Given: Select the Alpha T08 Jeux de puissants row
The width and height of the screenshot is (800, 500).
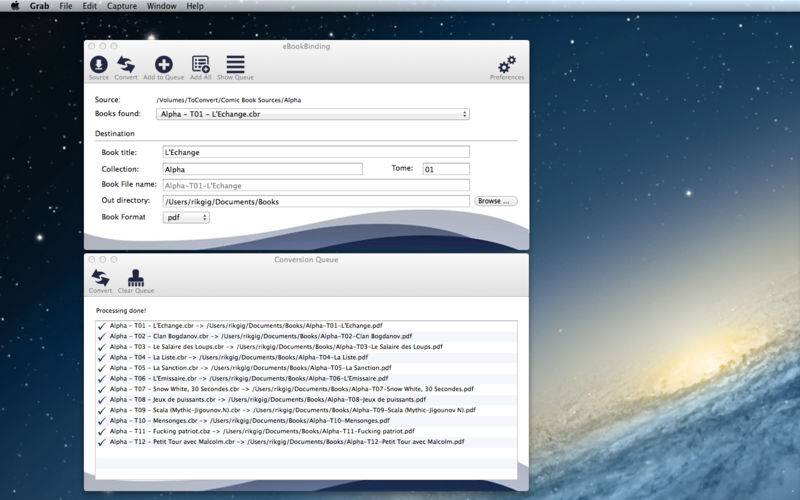Looking at the screenshot, I should click(306, 399).
